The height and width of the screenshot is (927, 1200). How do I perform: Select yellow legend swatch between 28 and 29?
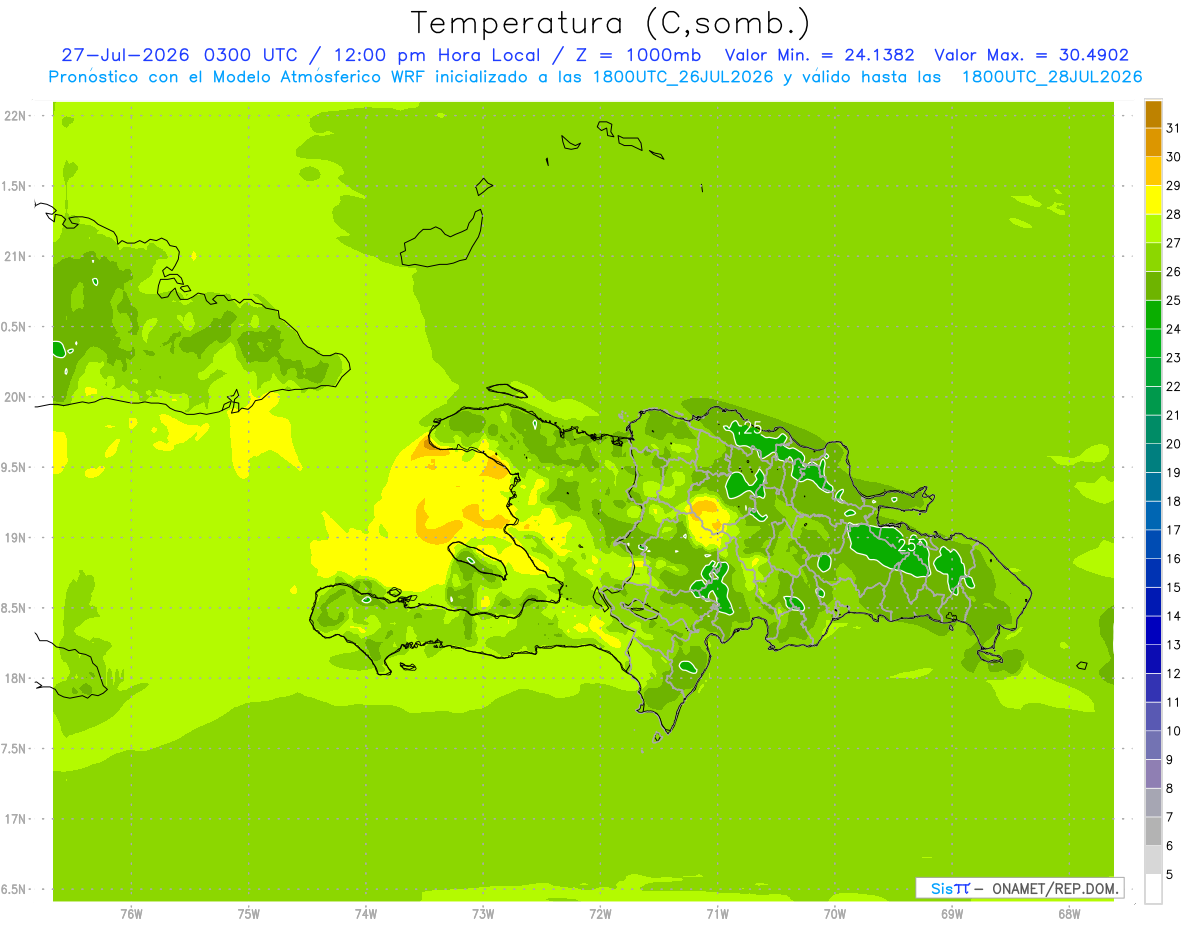[x=1153, y=200]
